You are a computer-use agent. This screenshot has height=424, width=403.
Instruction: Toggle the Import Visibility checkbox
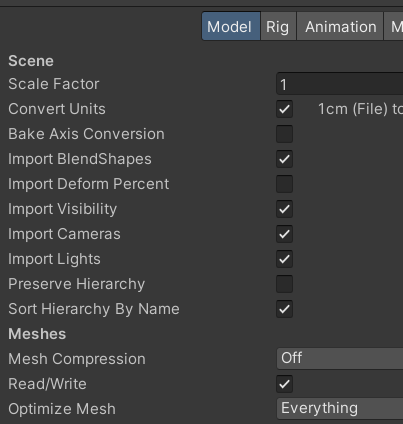coord(284,209)
